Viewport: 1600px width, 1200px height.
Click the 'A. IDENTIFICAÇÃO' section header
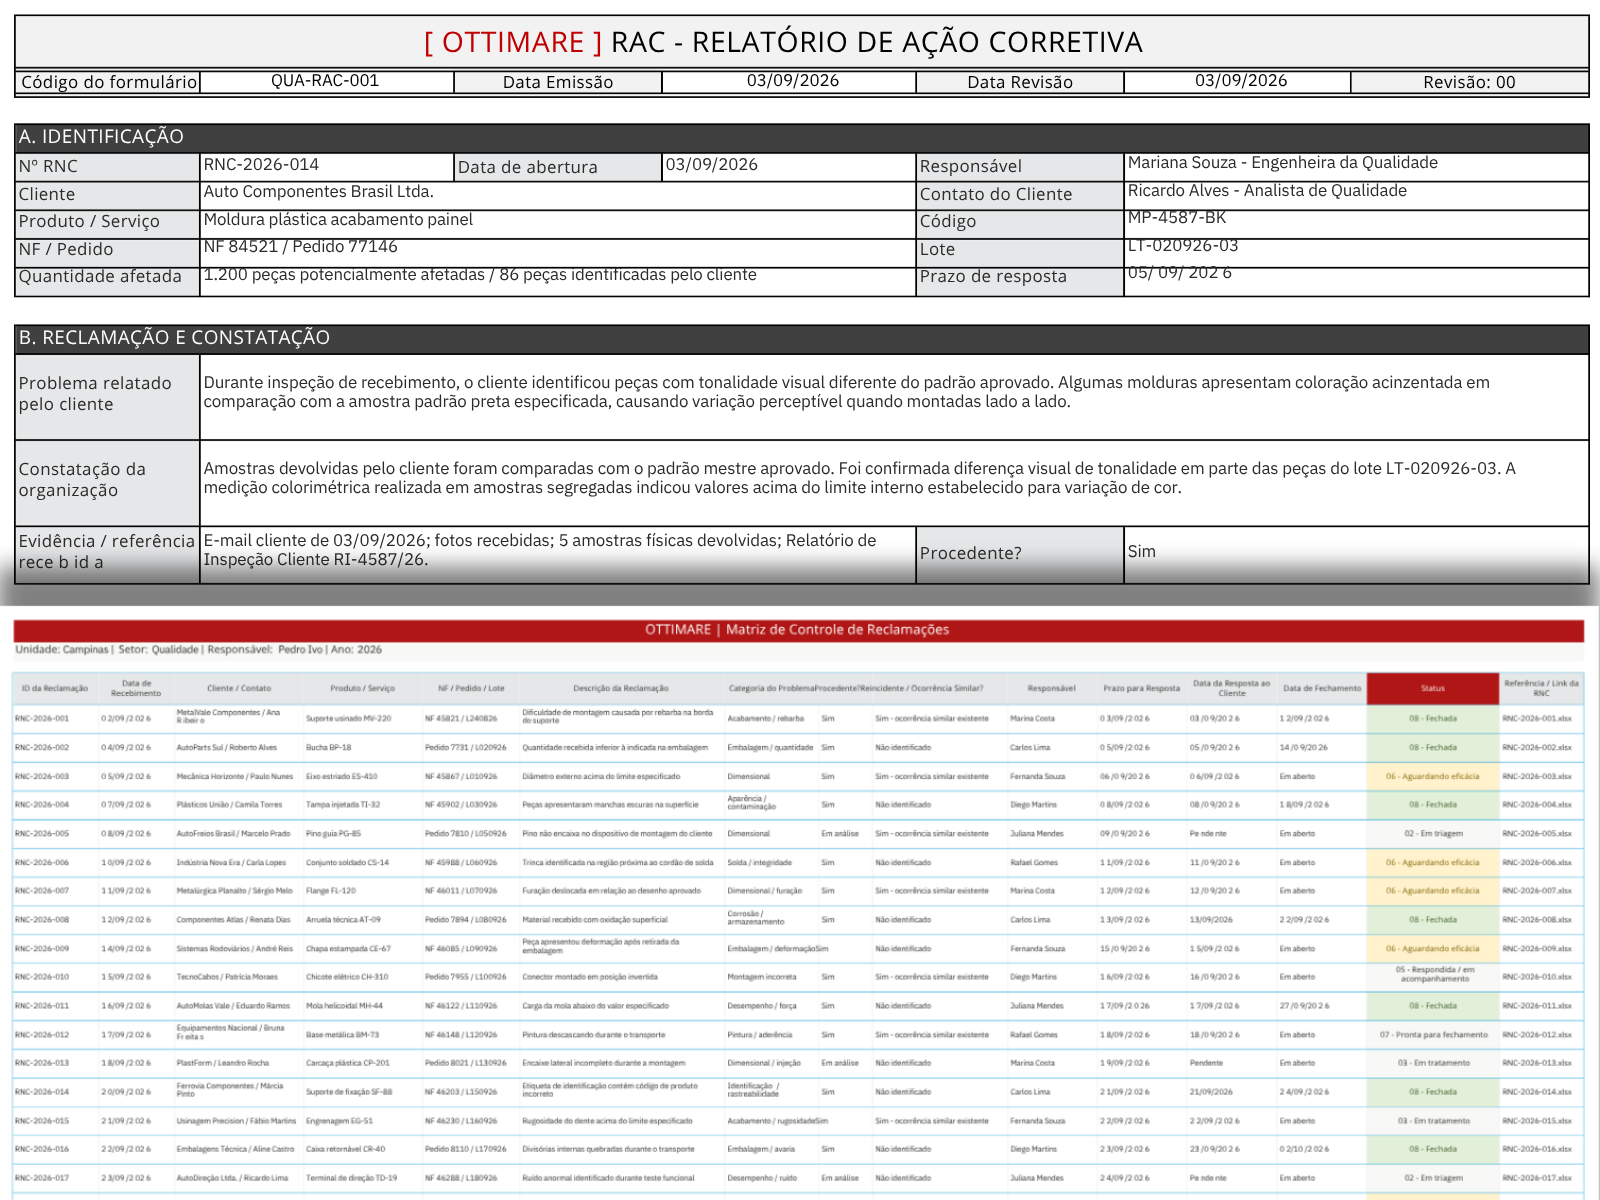coord(801,137)
